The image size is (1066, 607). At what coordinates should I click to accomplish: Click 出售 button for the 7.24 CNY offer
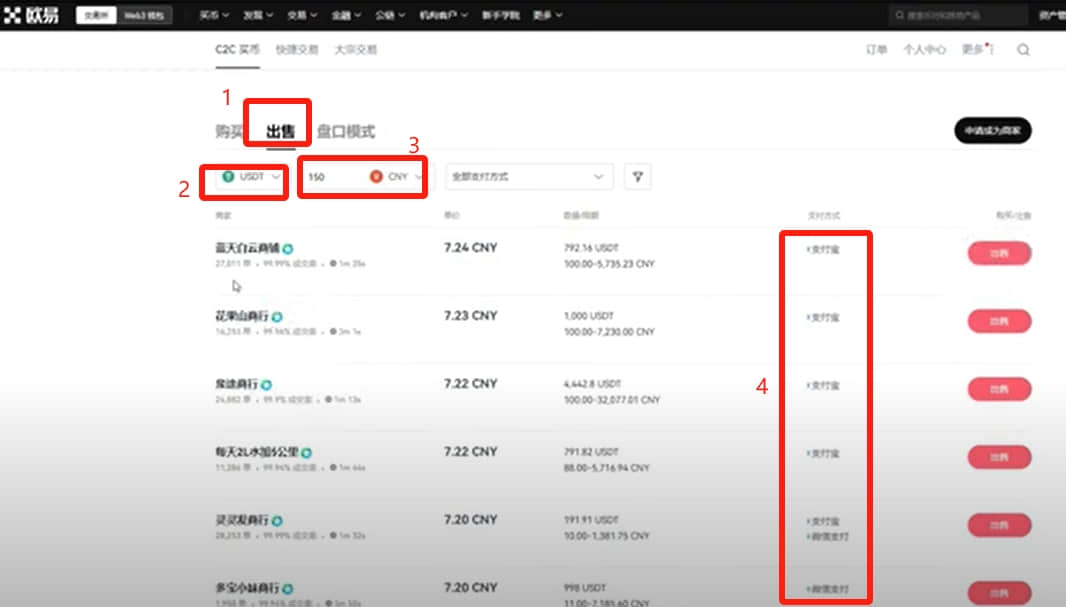[999, 254]
